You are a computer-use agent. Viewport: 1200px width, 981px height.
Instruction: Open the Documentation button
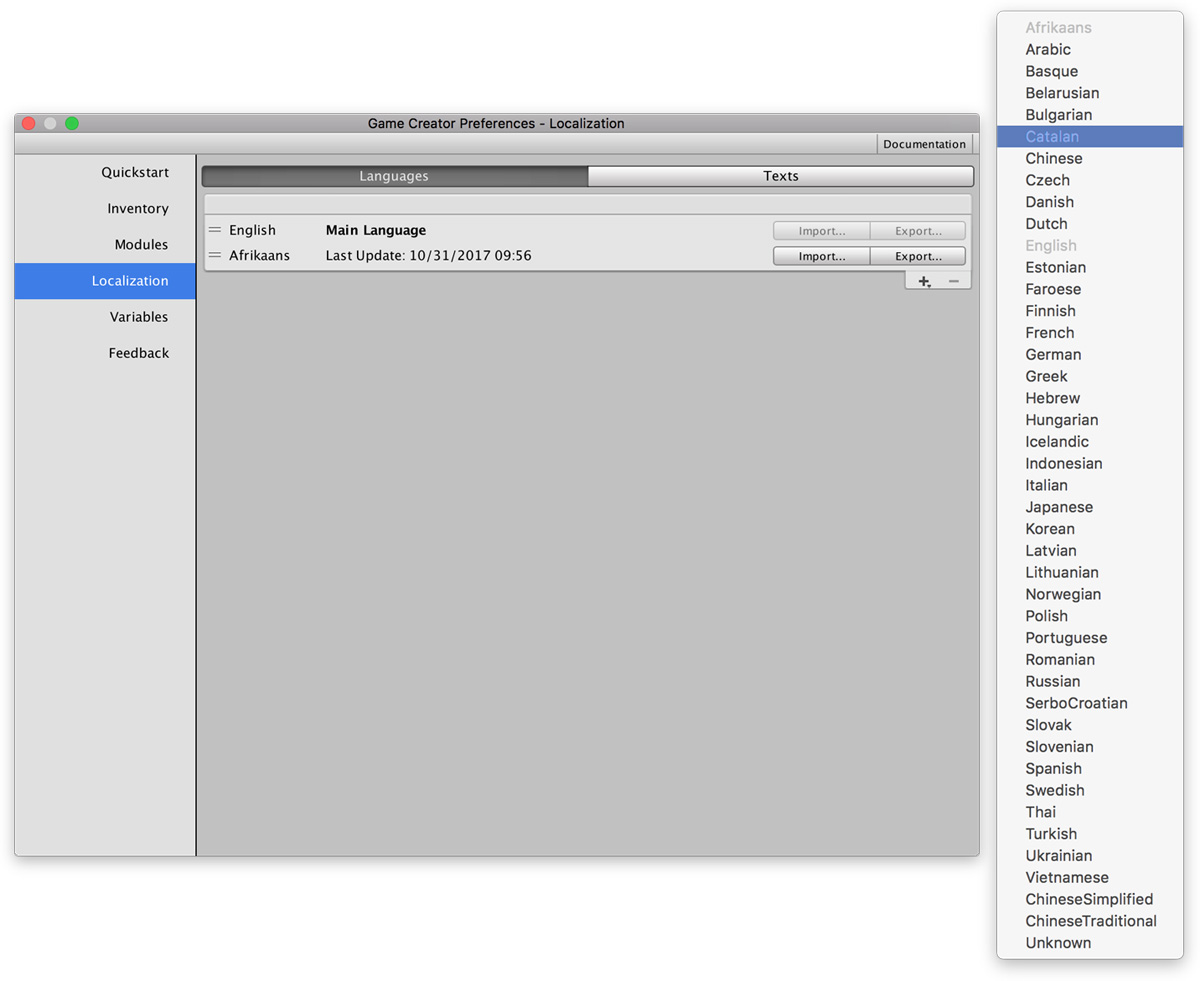tap(924, 144)
